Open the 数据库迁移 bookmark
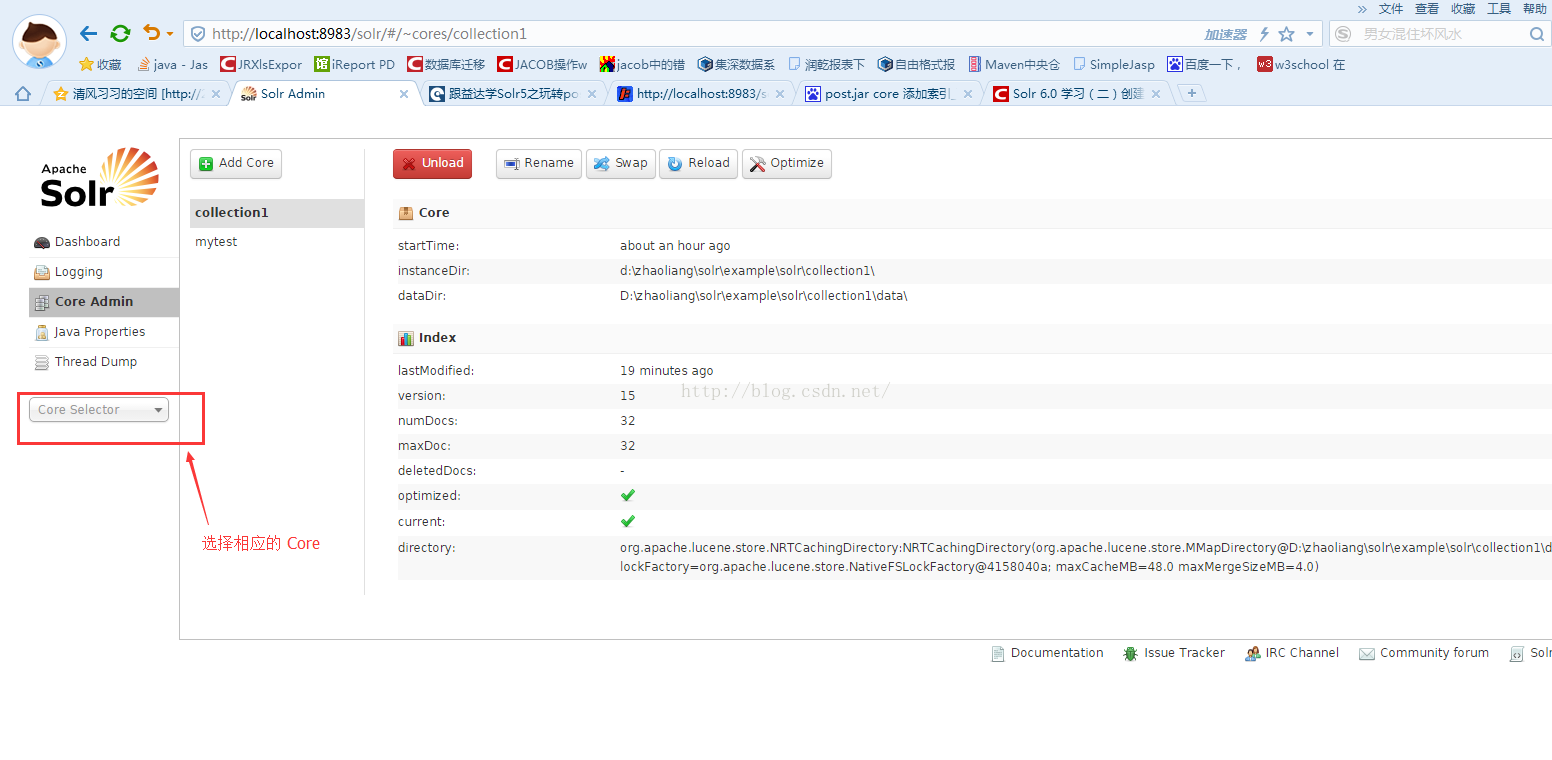The image size is (1552, 760). [x=446, y=64]
